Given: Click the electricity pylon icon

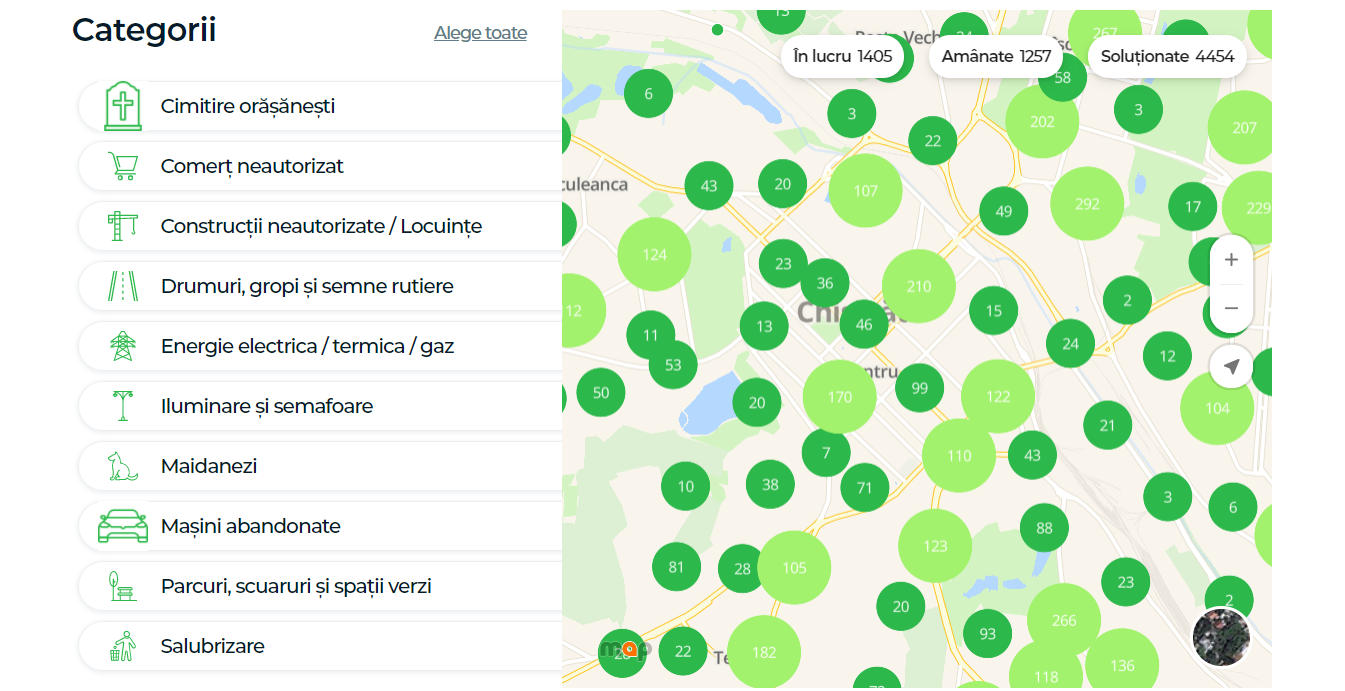Looking at the screenshot, I should [x=122, y=346].
